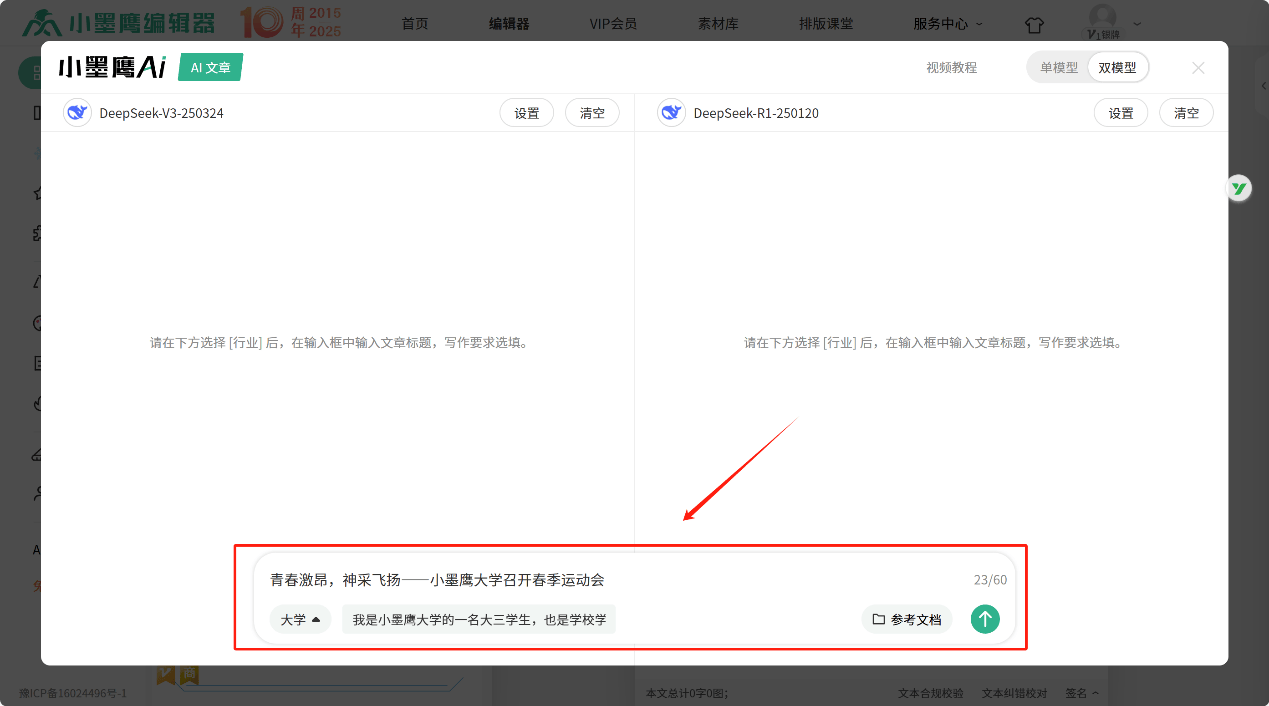Image resolution: width=1269 pixels, height=706 pixels.
Task: Expand the 签名 dropdown in bottom bar
Action: (1082, 692)
